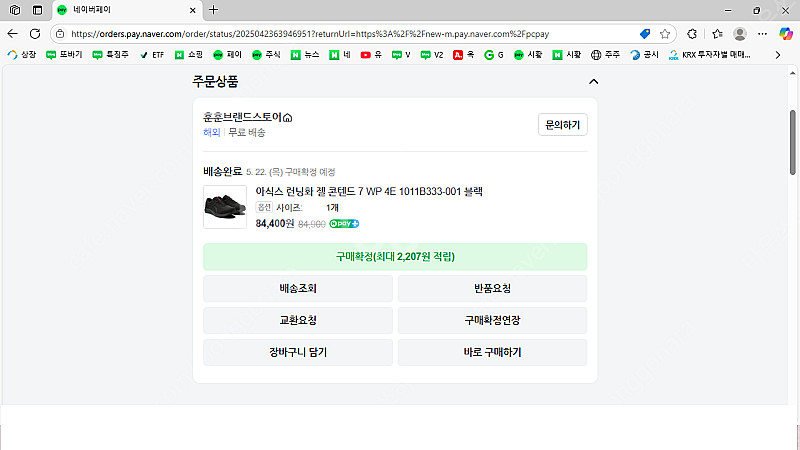The width and height of the screenshot is (800, 450).
Task: View site information lock icon
Action: (60, 34)
